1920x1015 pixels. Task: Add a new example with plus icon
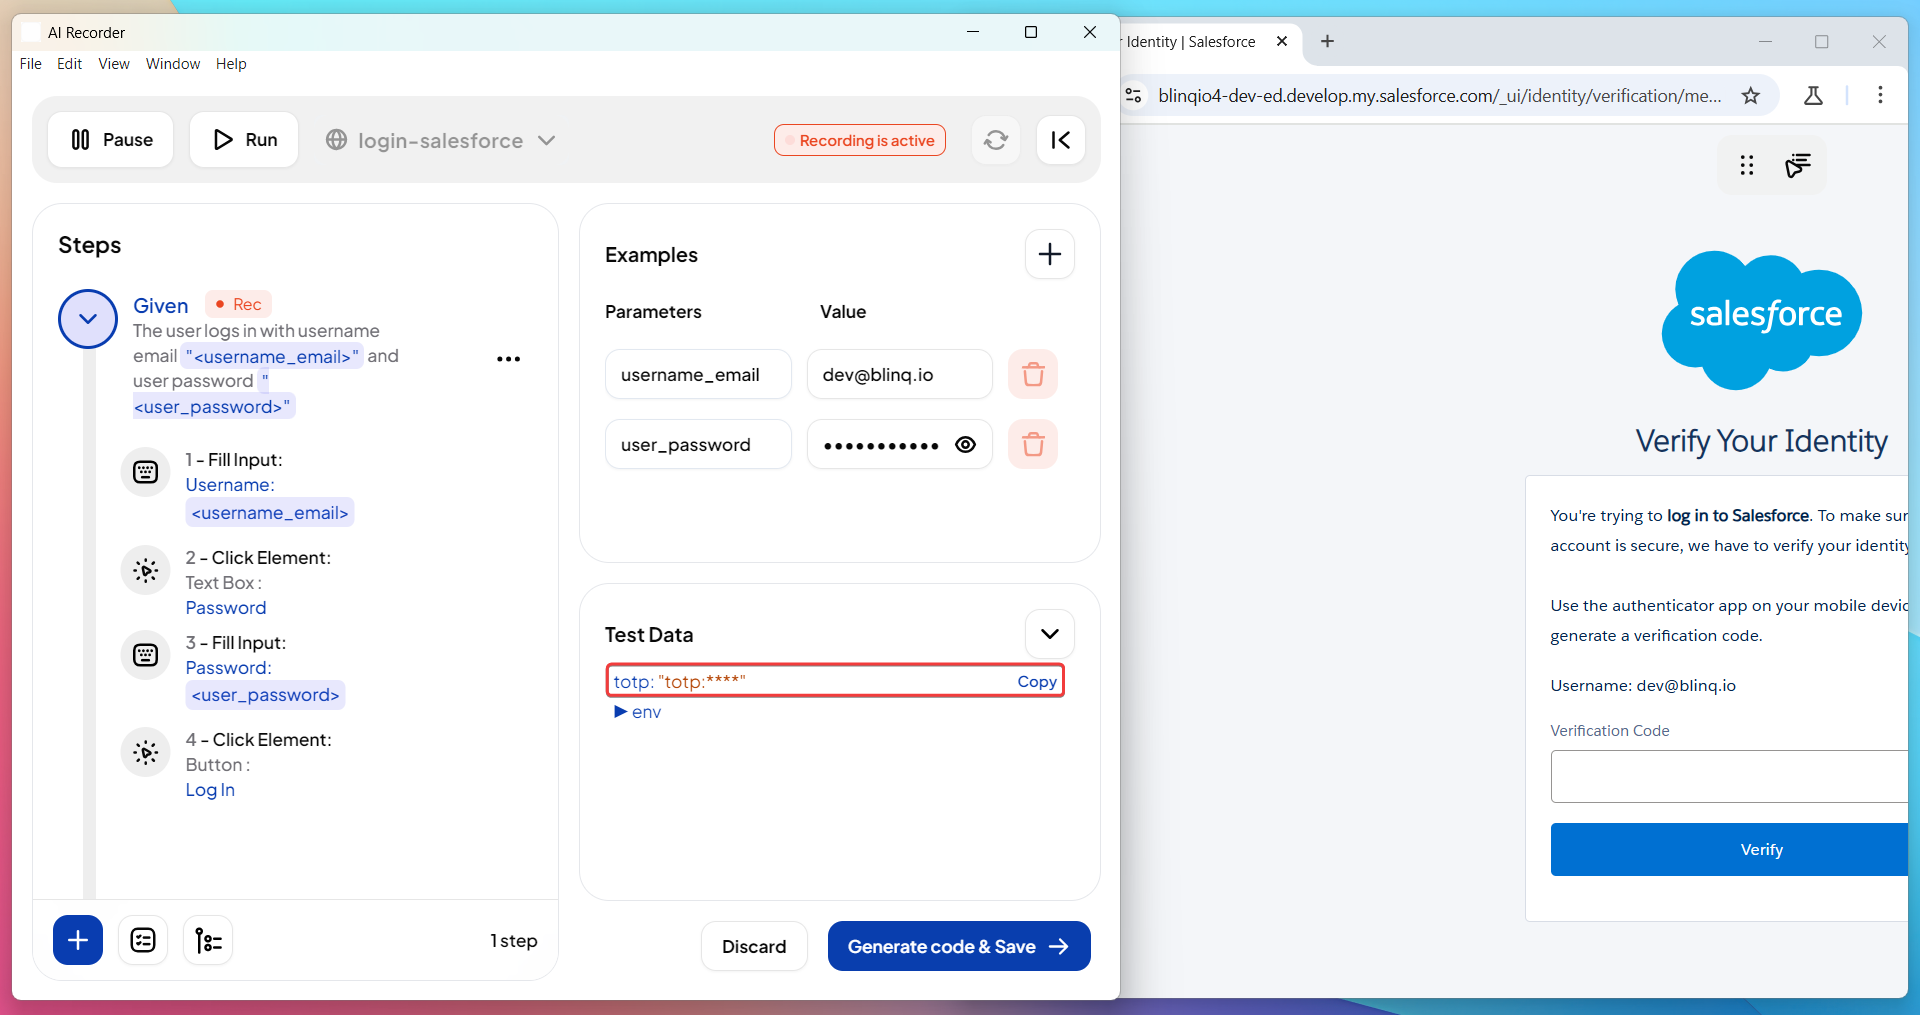pos(1049,255)
